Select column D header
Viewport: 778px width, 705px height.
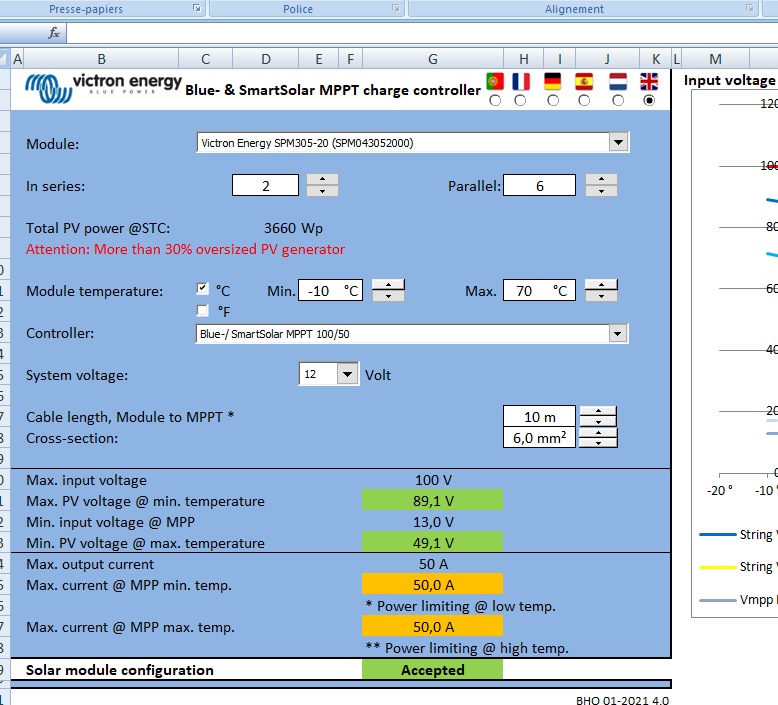(265, 59)
